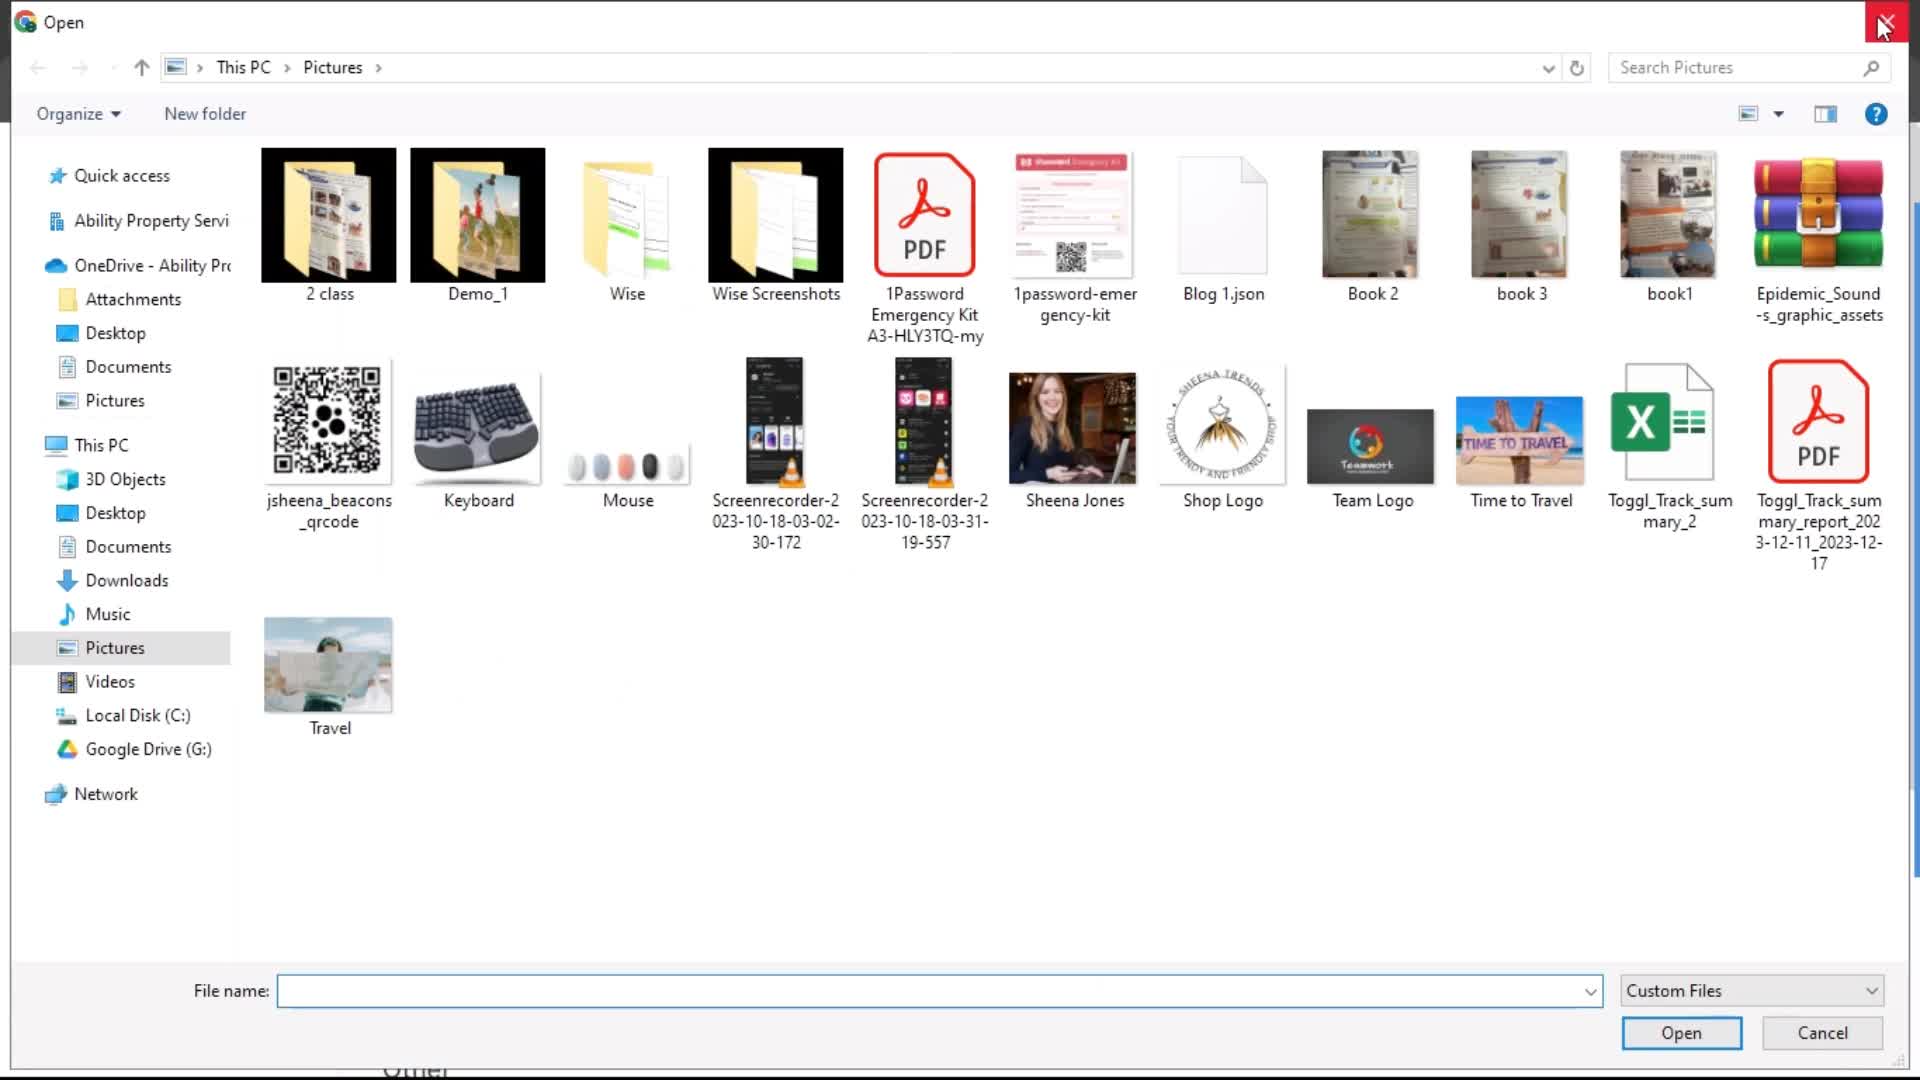Open the 2 class folder
Viewport: 1920px width, 1080px height.
(329, 227)
